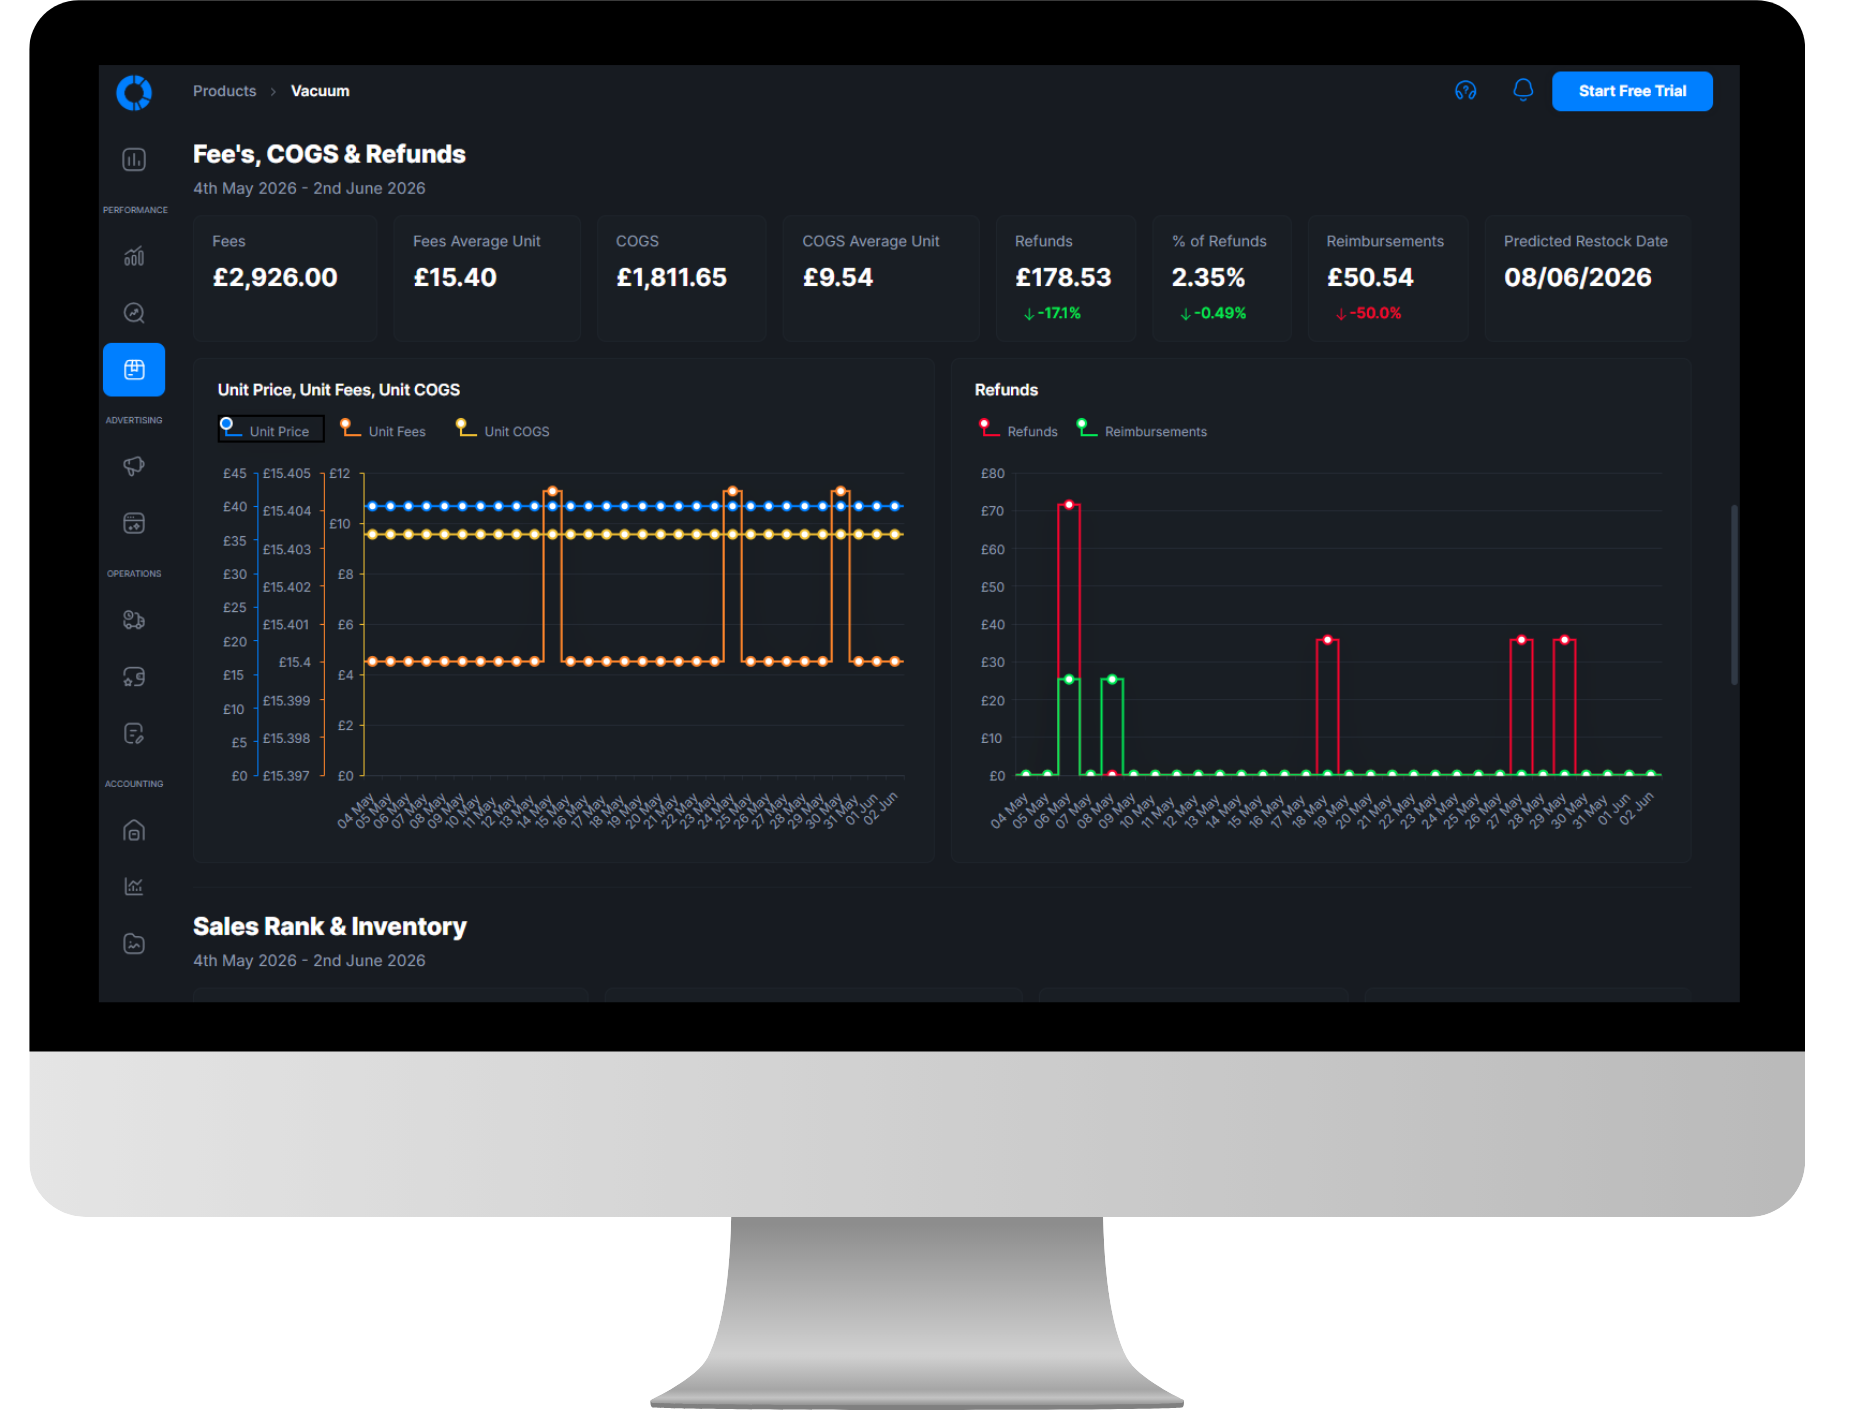Open the bank building accounting icon

point(134,831)
